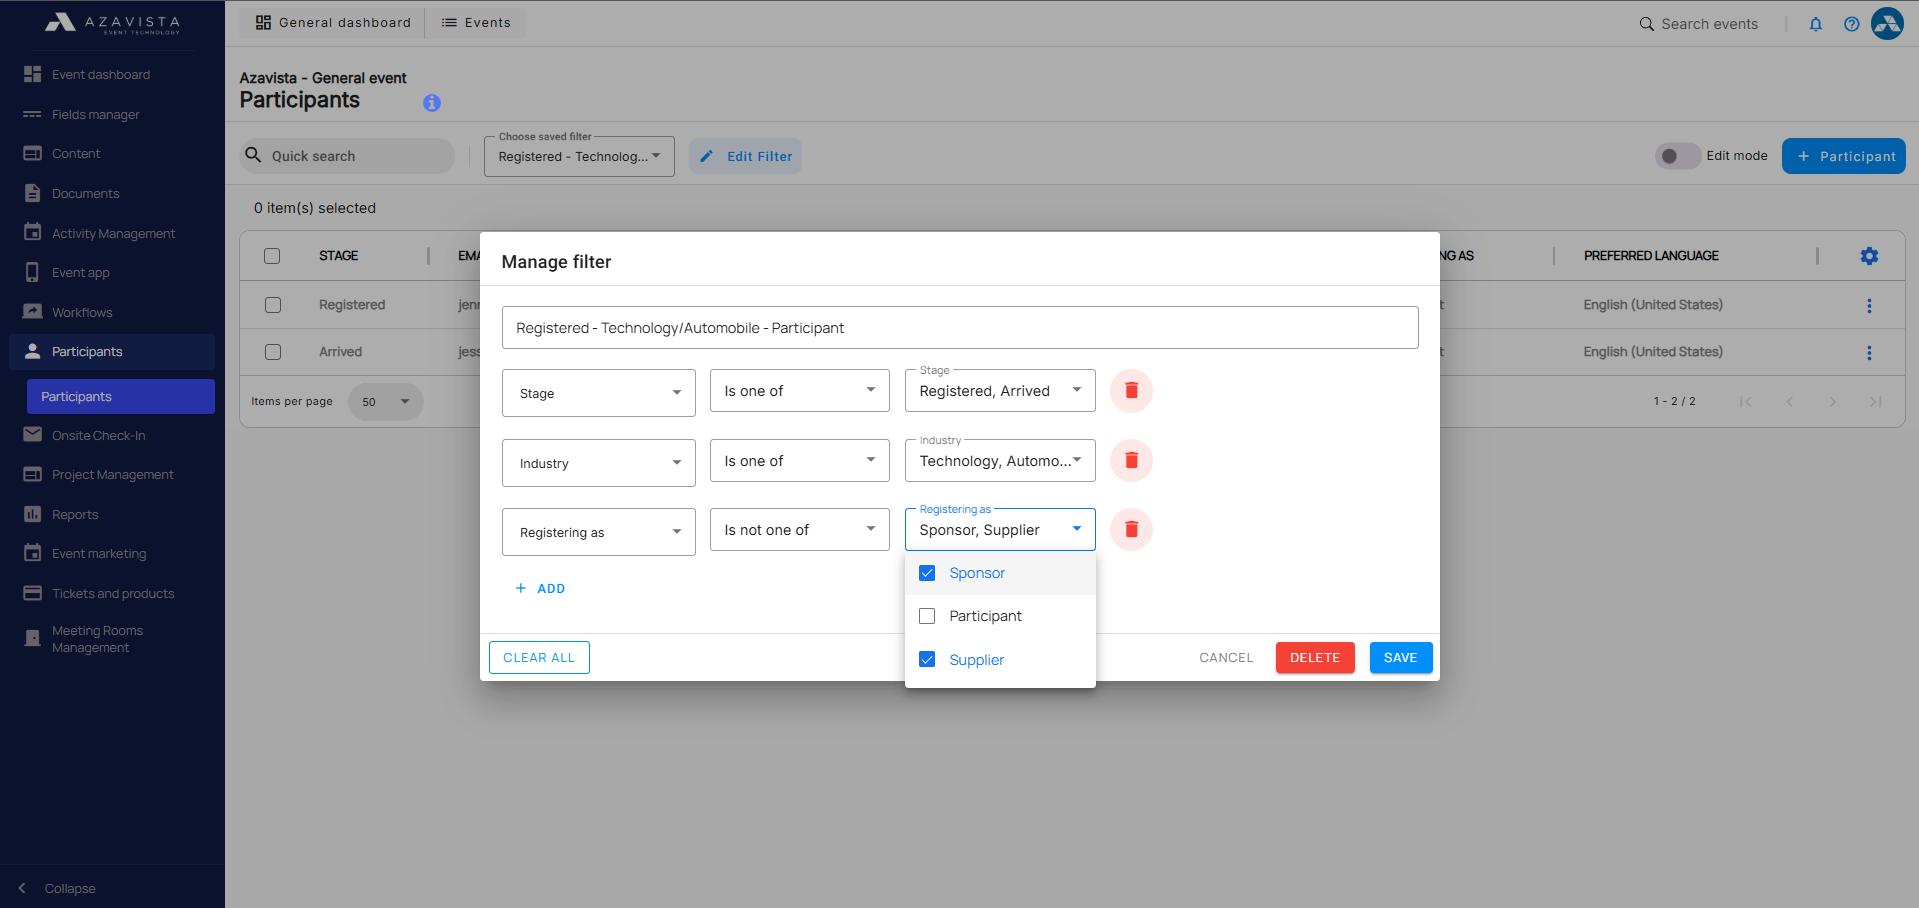
Task: Click the Tickets and products icon
Action: click(x=33, y=593)
